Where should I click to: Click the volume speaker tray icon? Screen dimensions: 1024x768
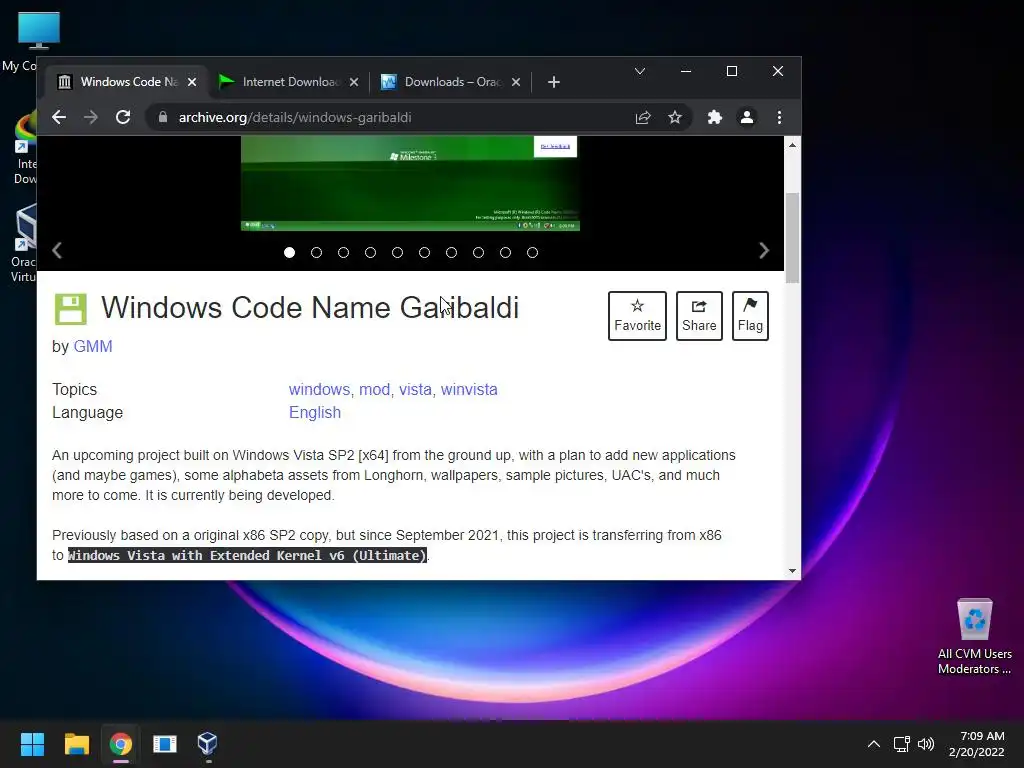[926, 744]
